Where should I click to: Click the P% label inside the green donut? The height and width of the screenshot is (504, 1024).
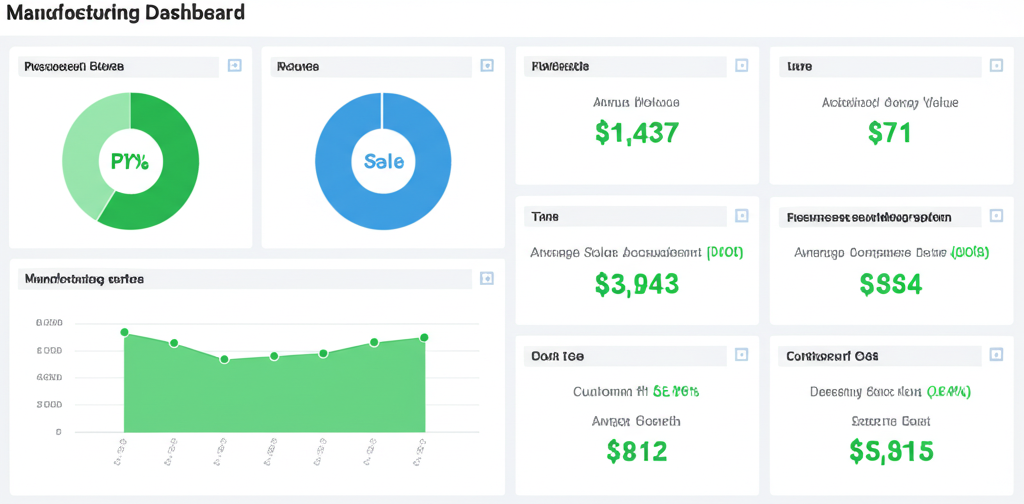point(130,161)
